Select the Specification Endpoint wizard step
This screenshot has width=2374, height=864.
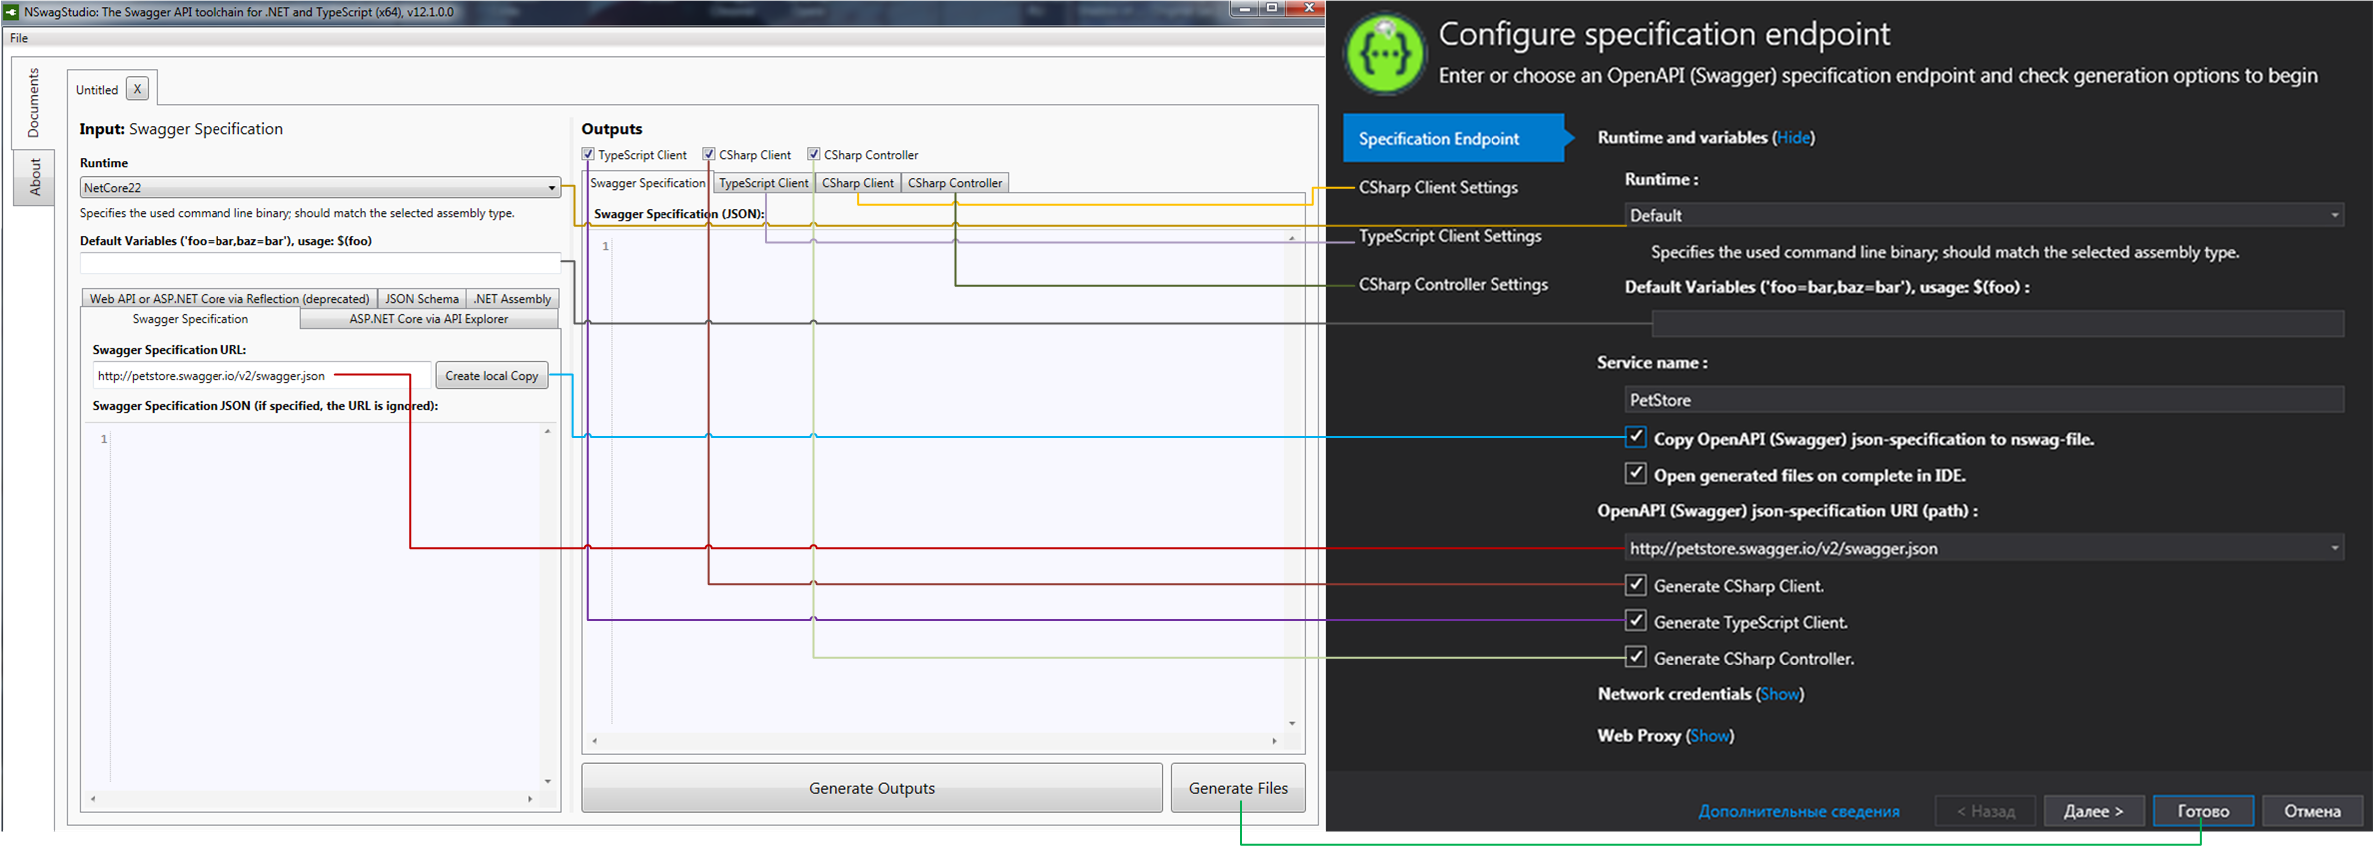click(x=1454, y=138)
